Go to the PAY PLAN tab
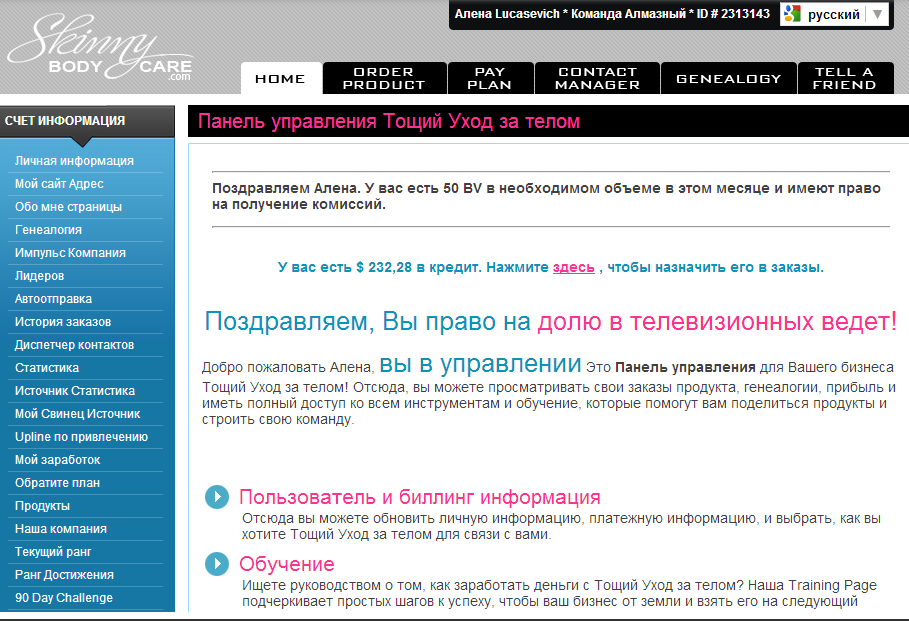Viewport: 909px width, 621px height. 489,78
